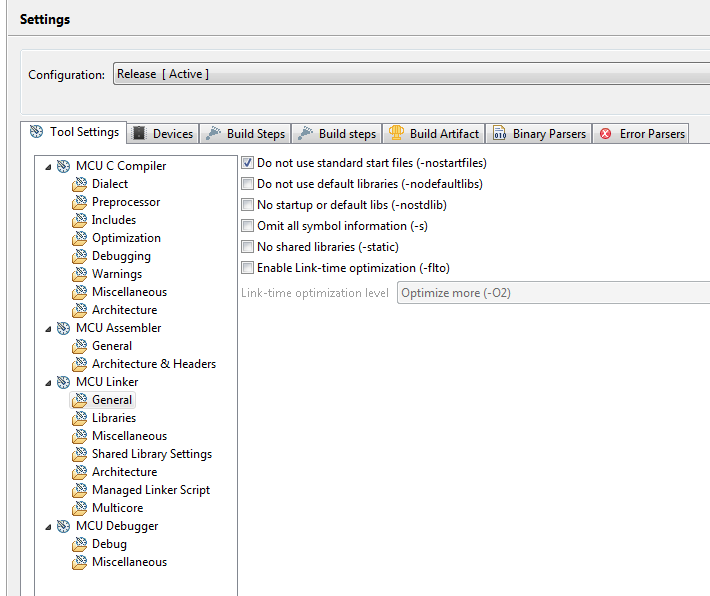Viewport: 710px width, 596px height.
Task: Select the Tool Settings tab
Action: tap(74, 132)
